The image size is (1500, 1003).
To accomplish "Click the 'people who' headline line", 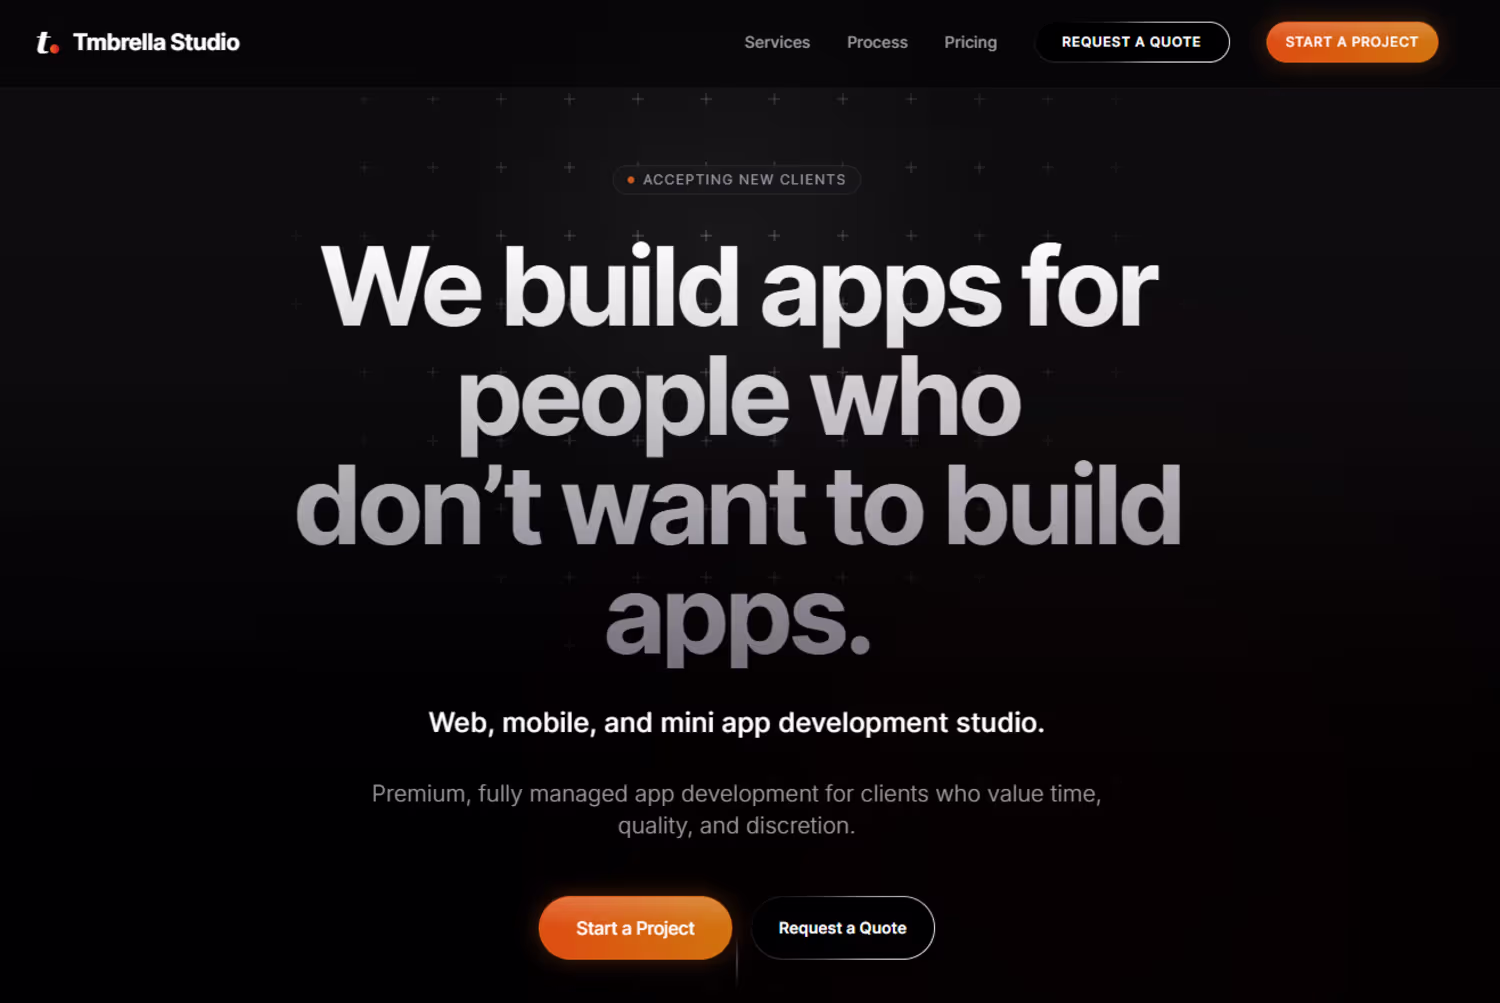I will pos(739,400).
